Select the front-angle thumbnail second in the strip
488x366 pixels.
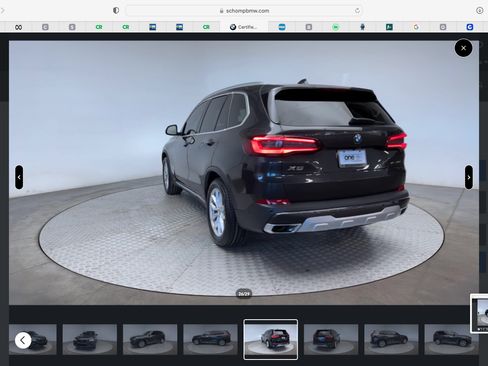point(90,339)
